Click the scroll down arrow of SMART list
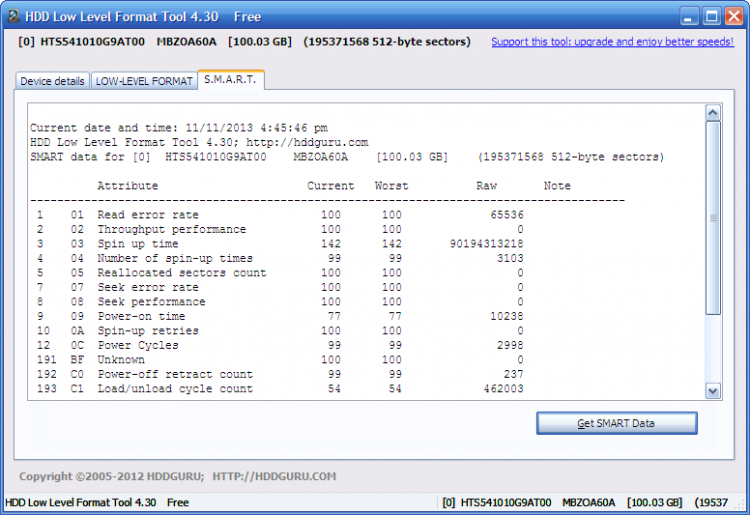Viewport: 750px width, 515px height. pyautogui.click(x=713, y=391)
